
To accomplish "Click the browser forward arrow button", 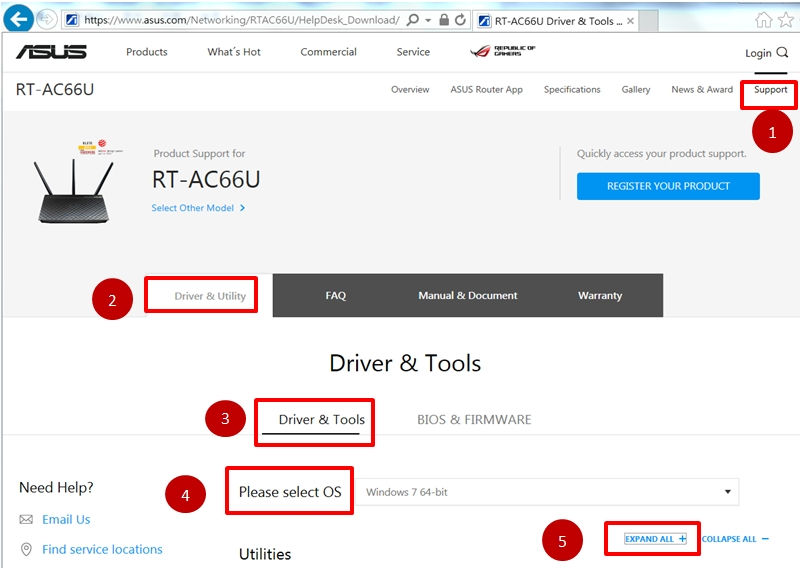I will 47,19.
